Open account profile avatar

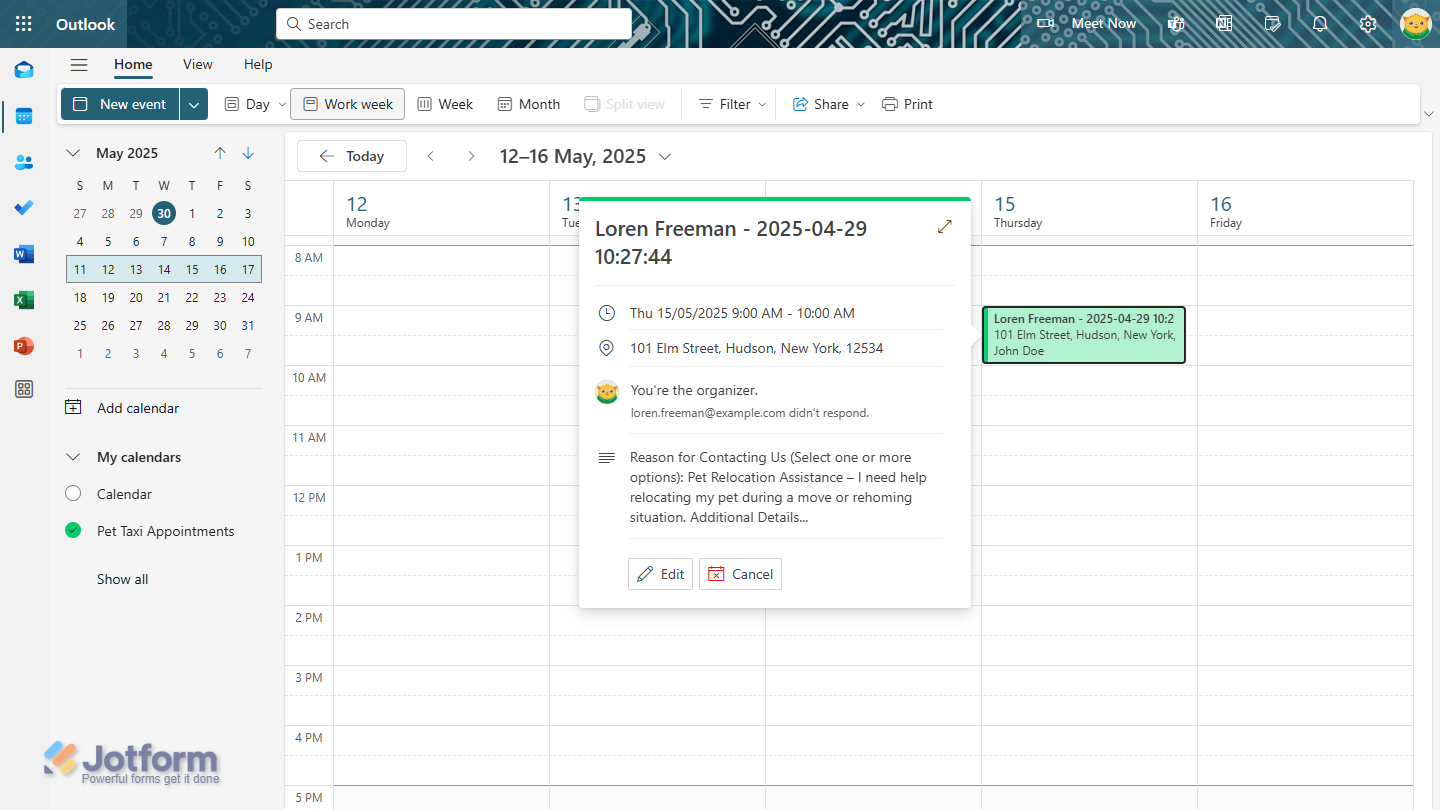tap(1416, 24)
